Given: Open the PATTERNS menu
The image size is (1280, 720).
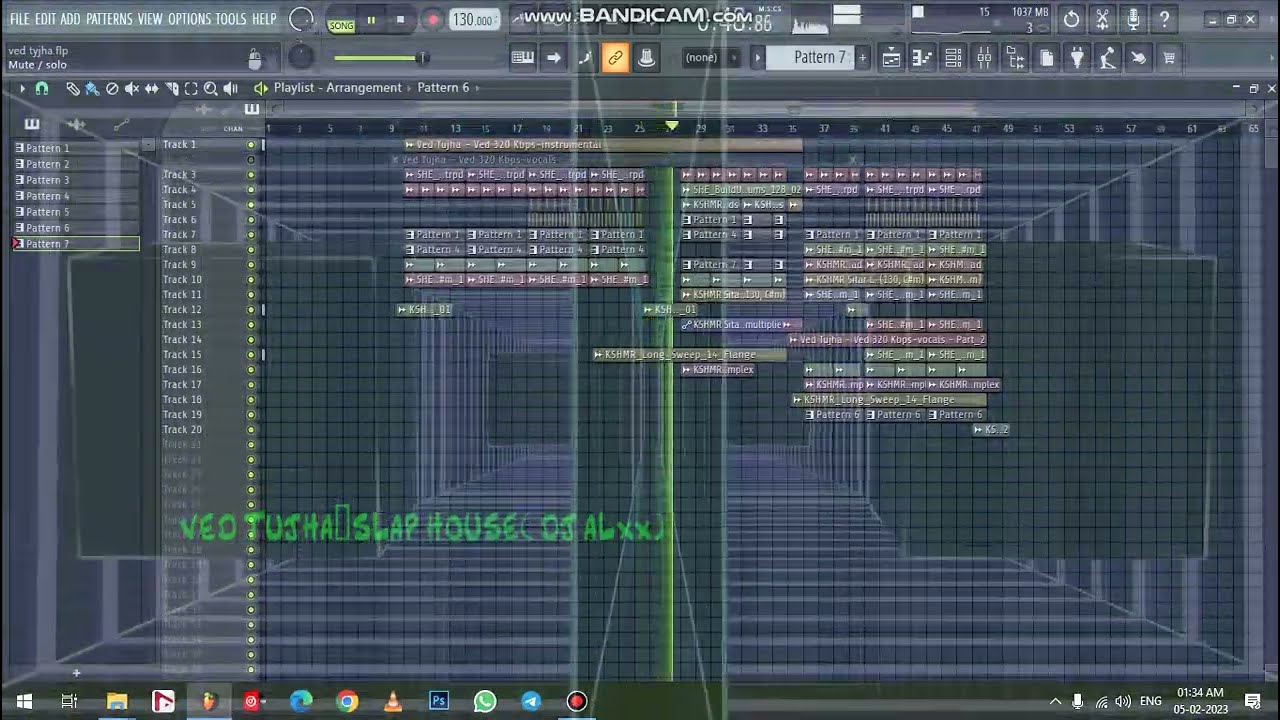Looking at the screenshot, I should (109, 19).
